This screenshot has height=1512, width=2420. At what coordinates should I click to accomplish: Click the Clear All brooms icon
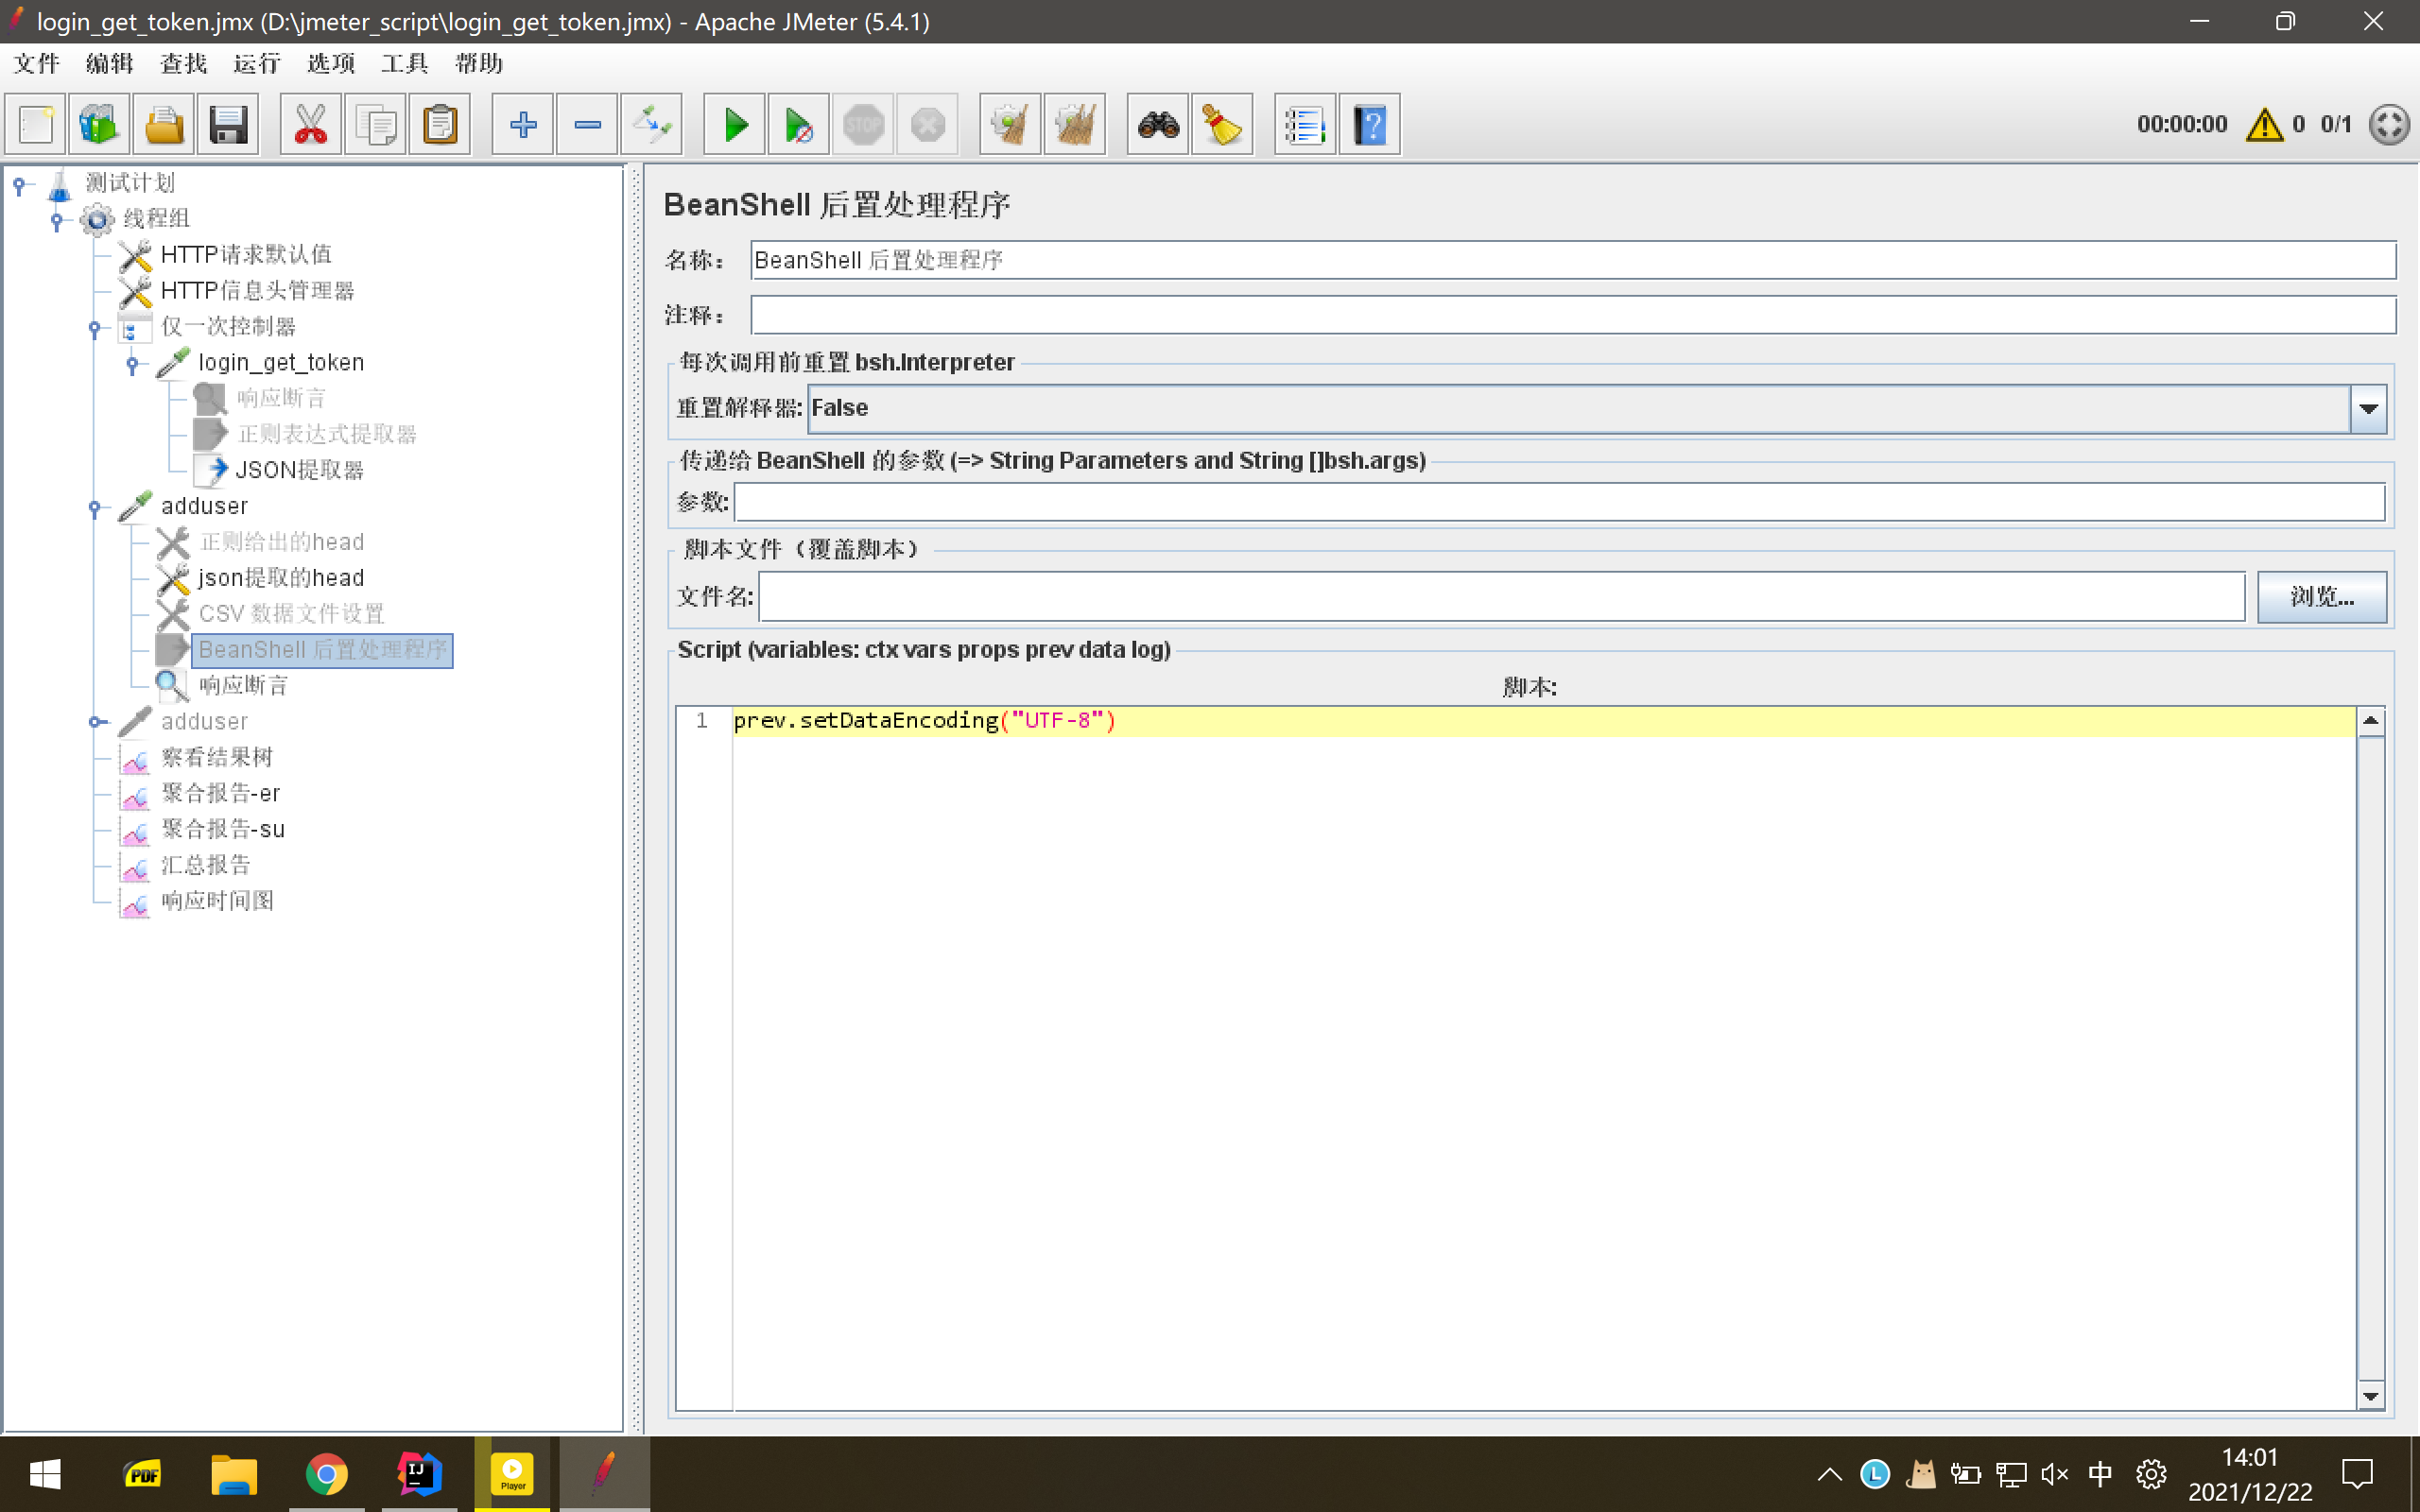[1074, 125]
